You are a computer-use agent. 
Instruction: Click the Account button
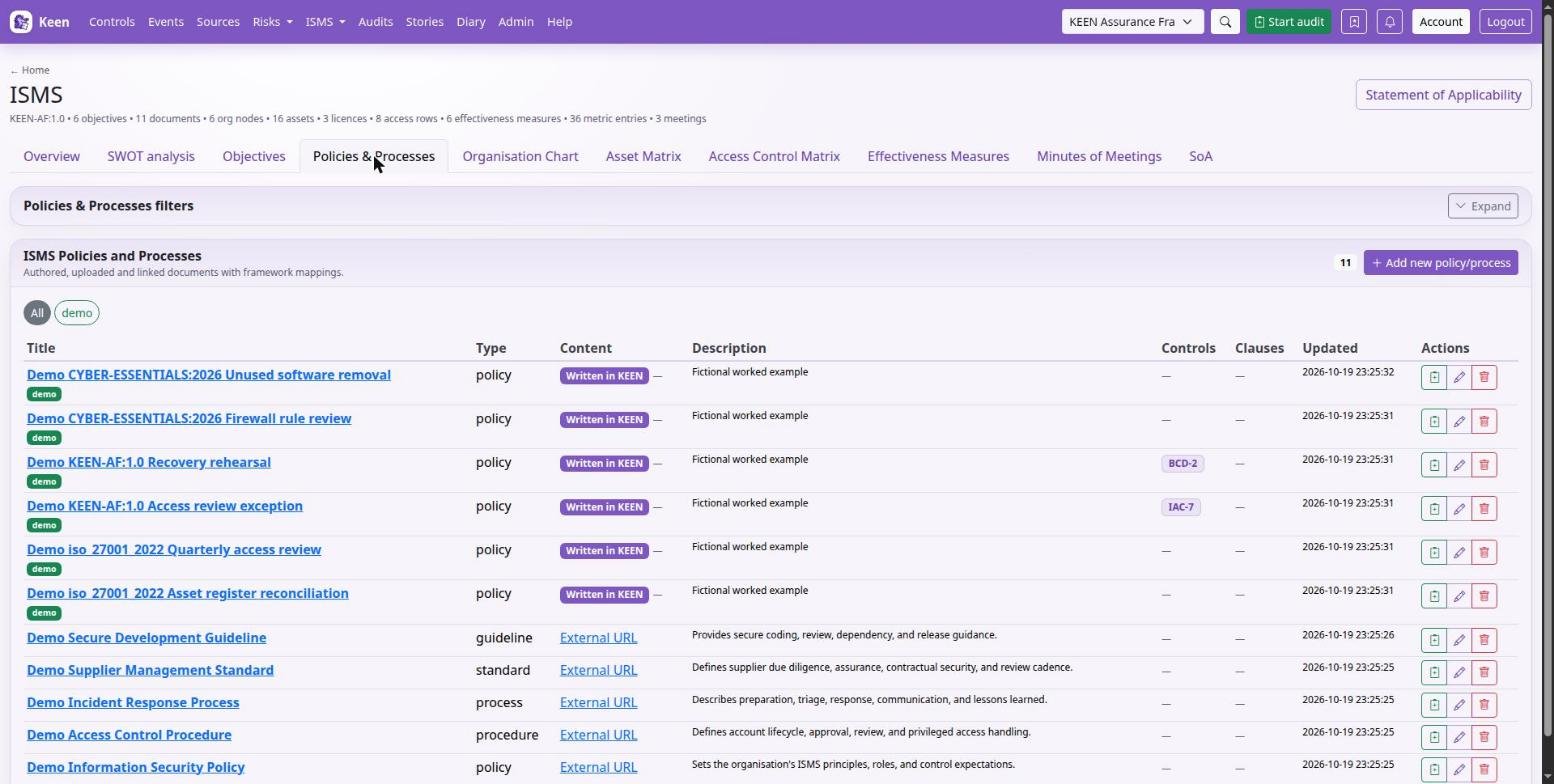coord(1440,21)
